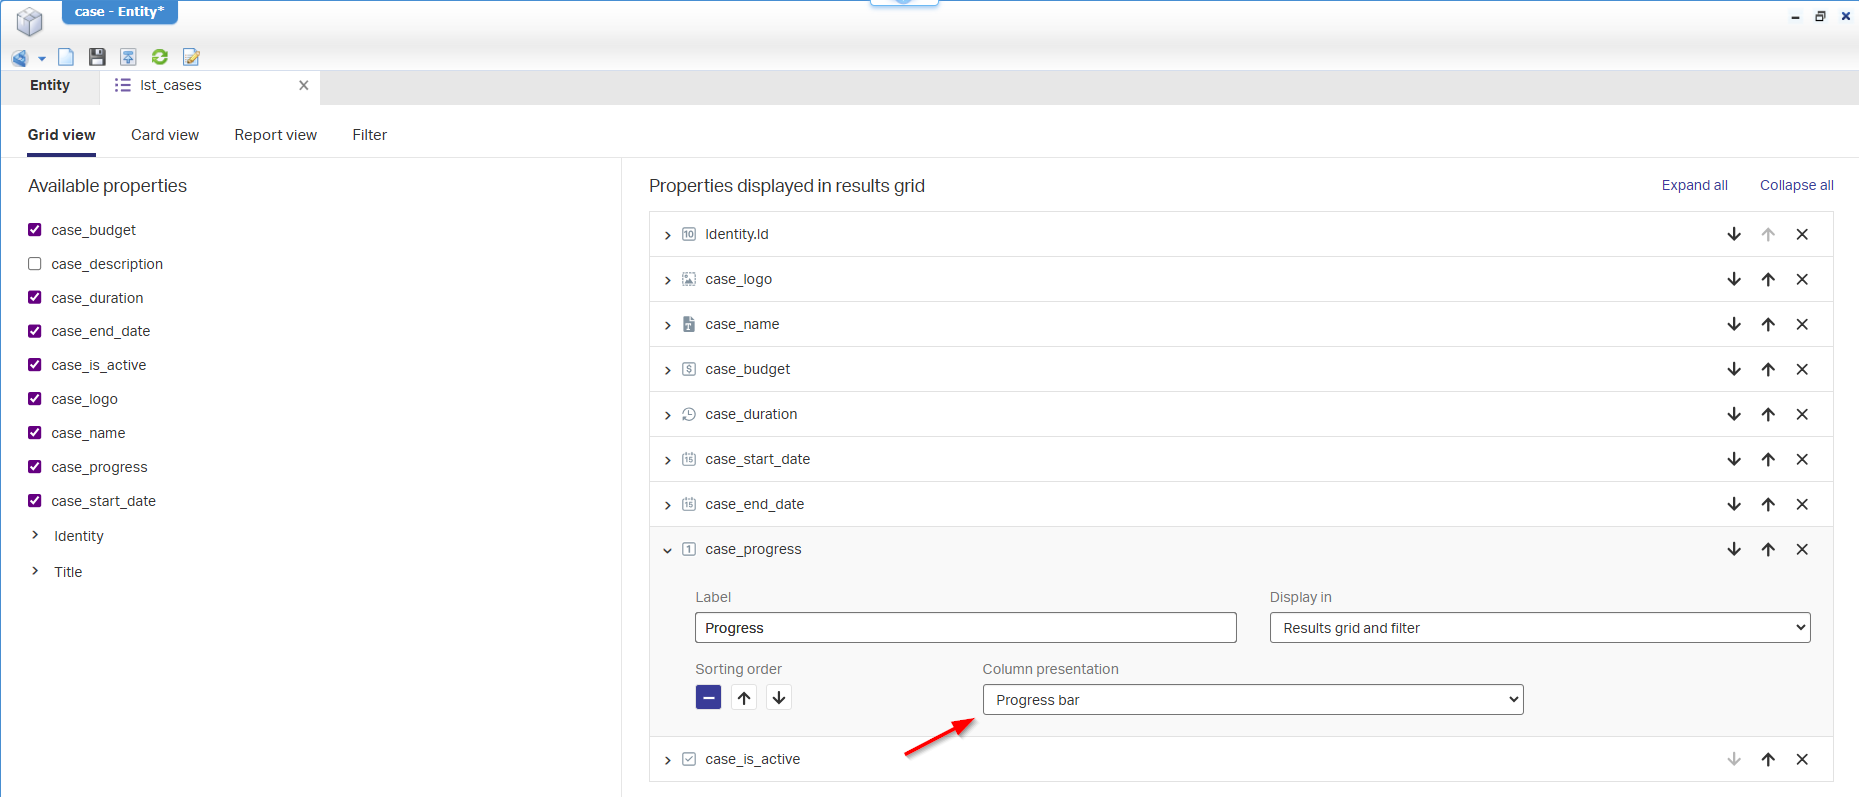Click the green refresh toolbar icon
This screenshot has width=1859, height=797.
159,57
